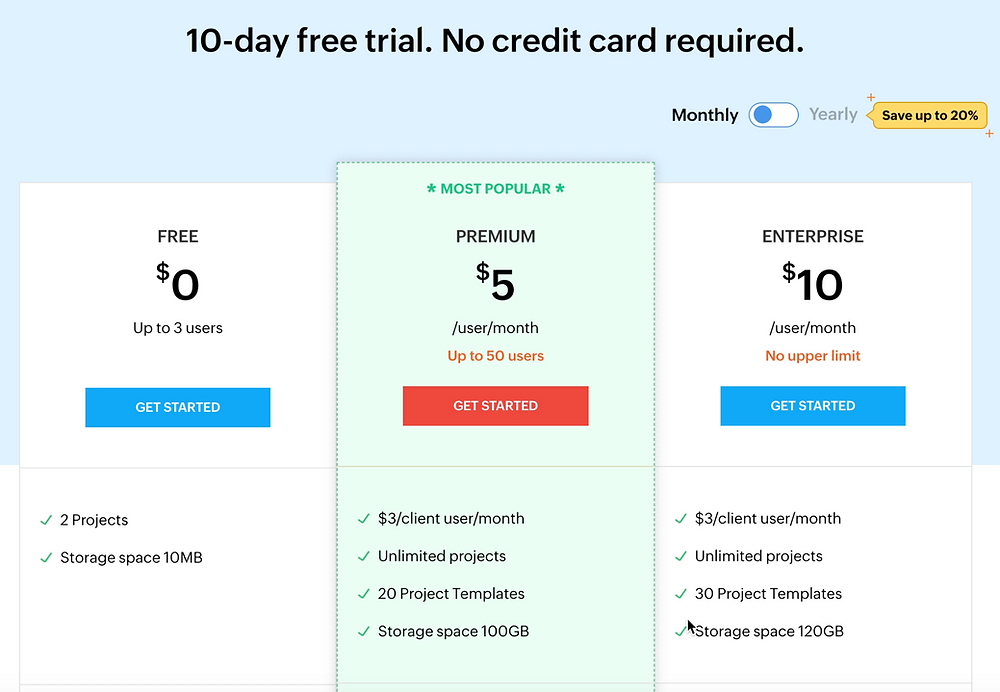This screenshot has width=1000, height=692.
Task: Click the Save up to 20% badge
Action: (929, 115)
